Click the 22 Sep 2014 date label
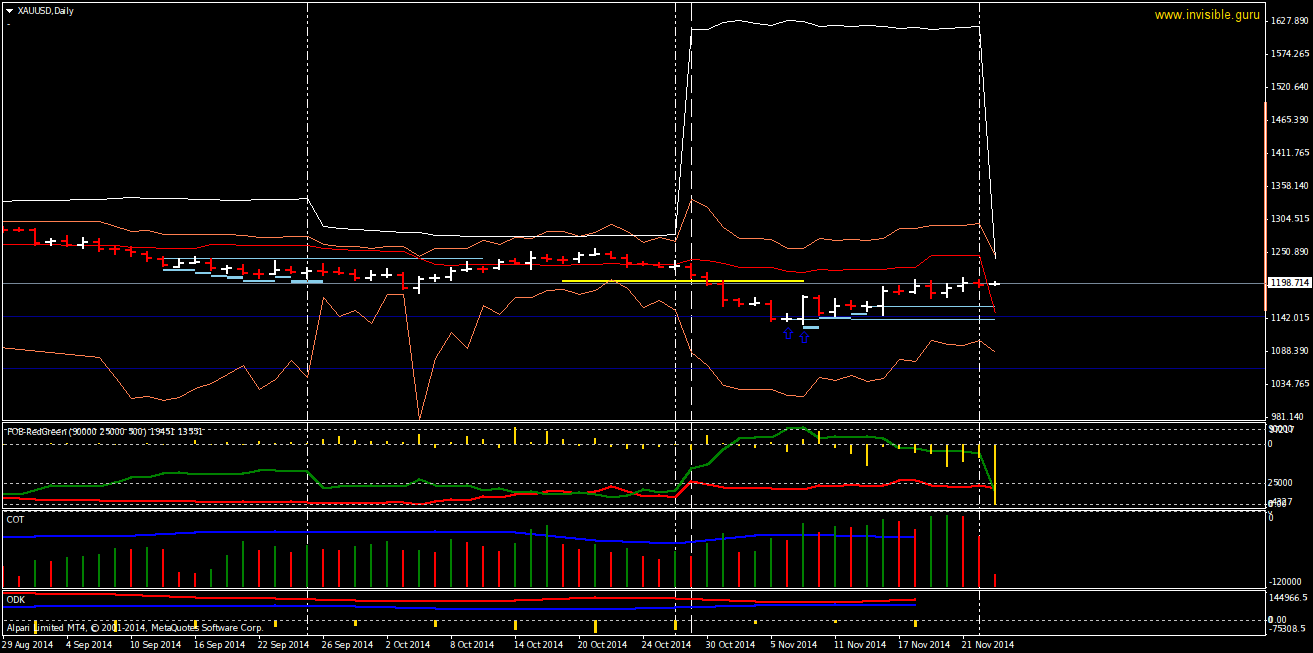The height and width of the screenshot is (653, 1313). (x=284, y=645)
